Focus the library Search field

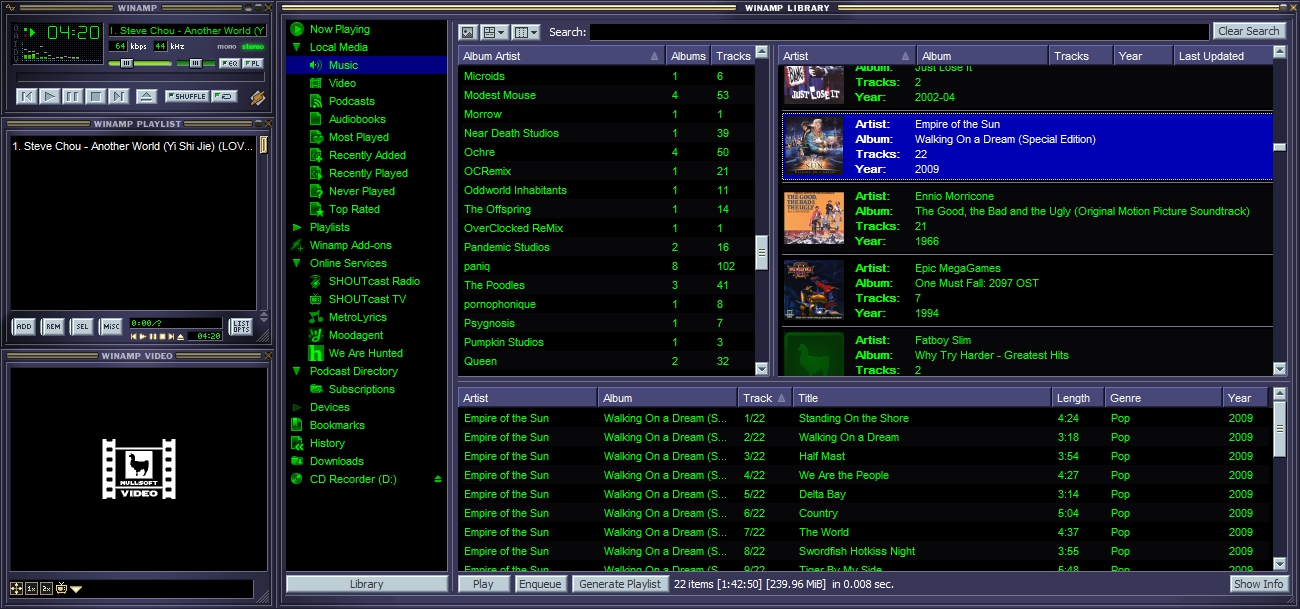coord(899,32)
